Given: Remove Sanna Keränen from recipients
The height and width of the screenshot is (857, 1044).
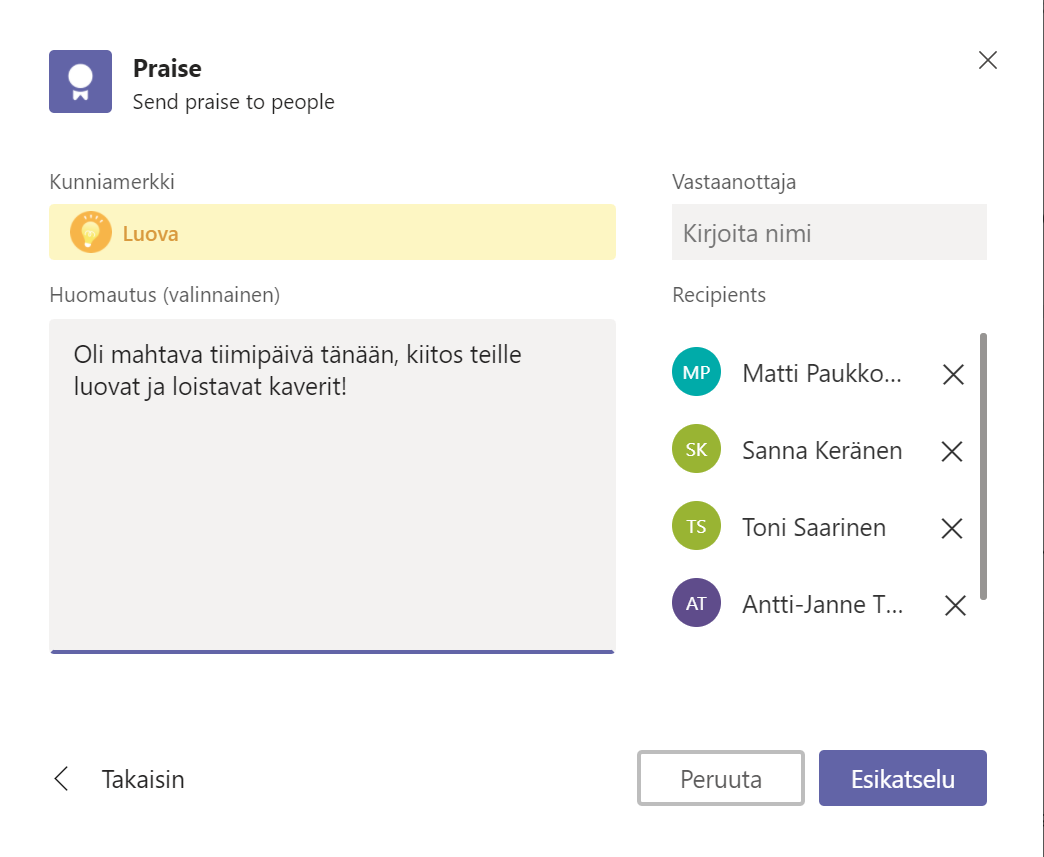Looking at the screenshot, I should (x=952, y=451).
